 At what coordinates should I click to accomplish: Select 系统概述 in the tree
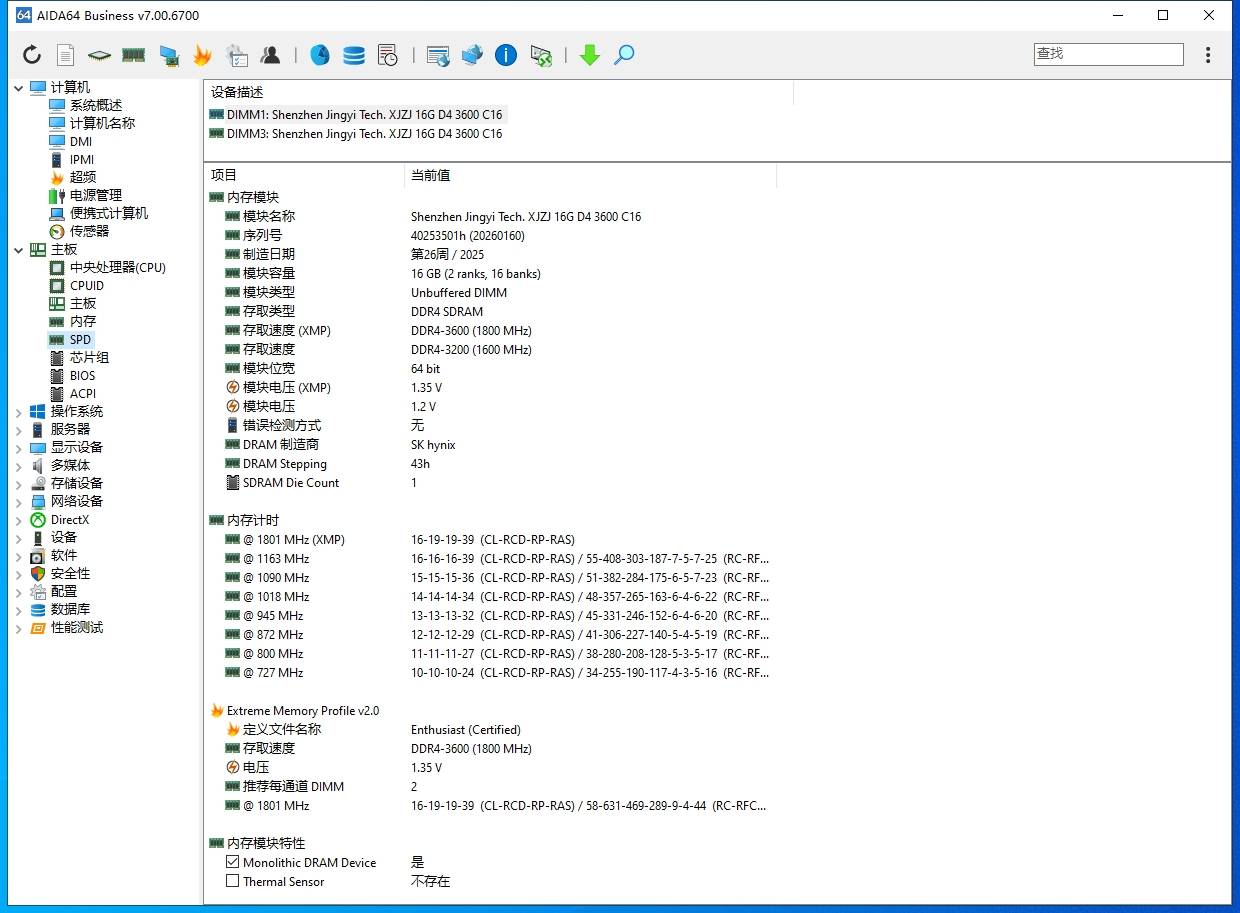click(x=96, y=105)
